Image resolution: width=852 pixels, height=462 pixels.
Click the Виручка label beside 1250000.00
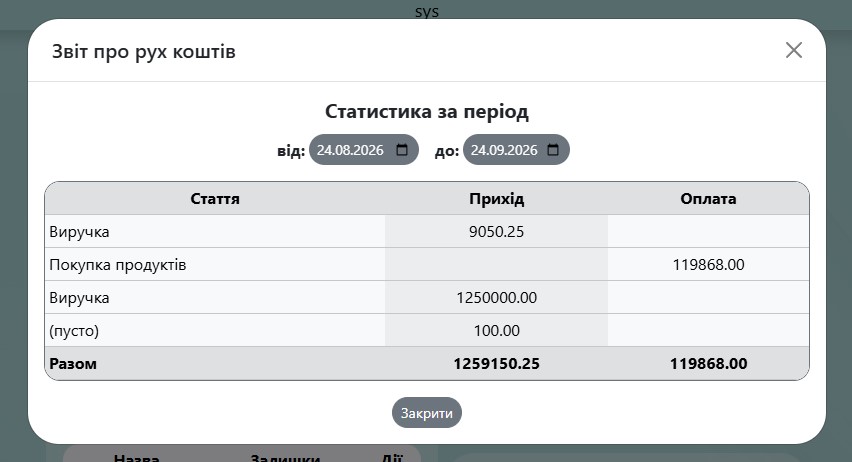79,298
